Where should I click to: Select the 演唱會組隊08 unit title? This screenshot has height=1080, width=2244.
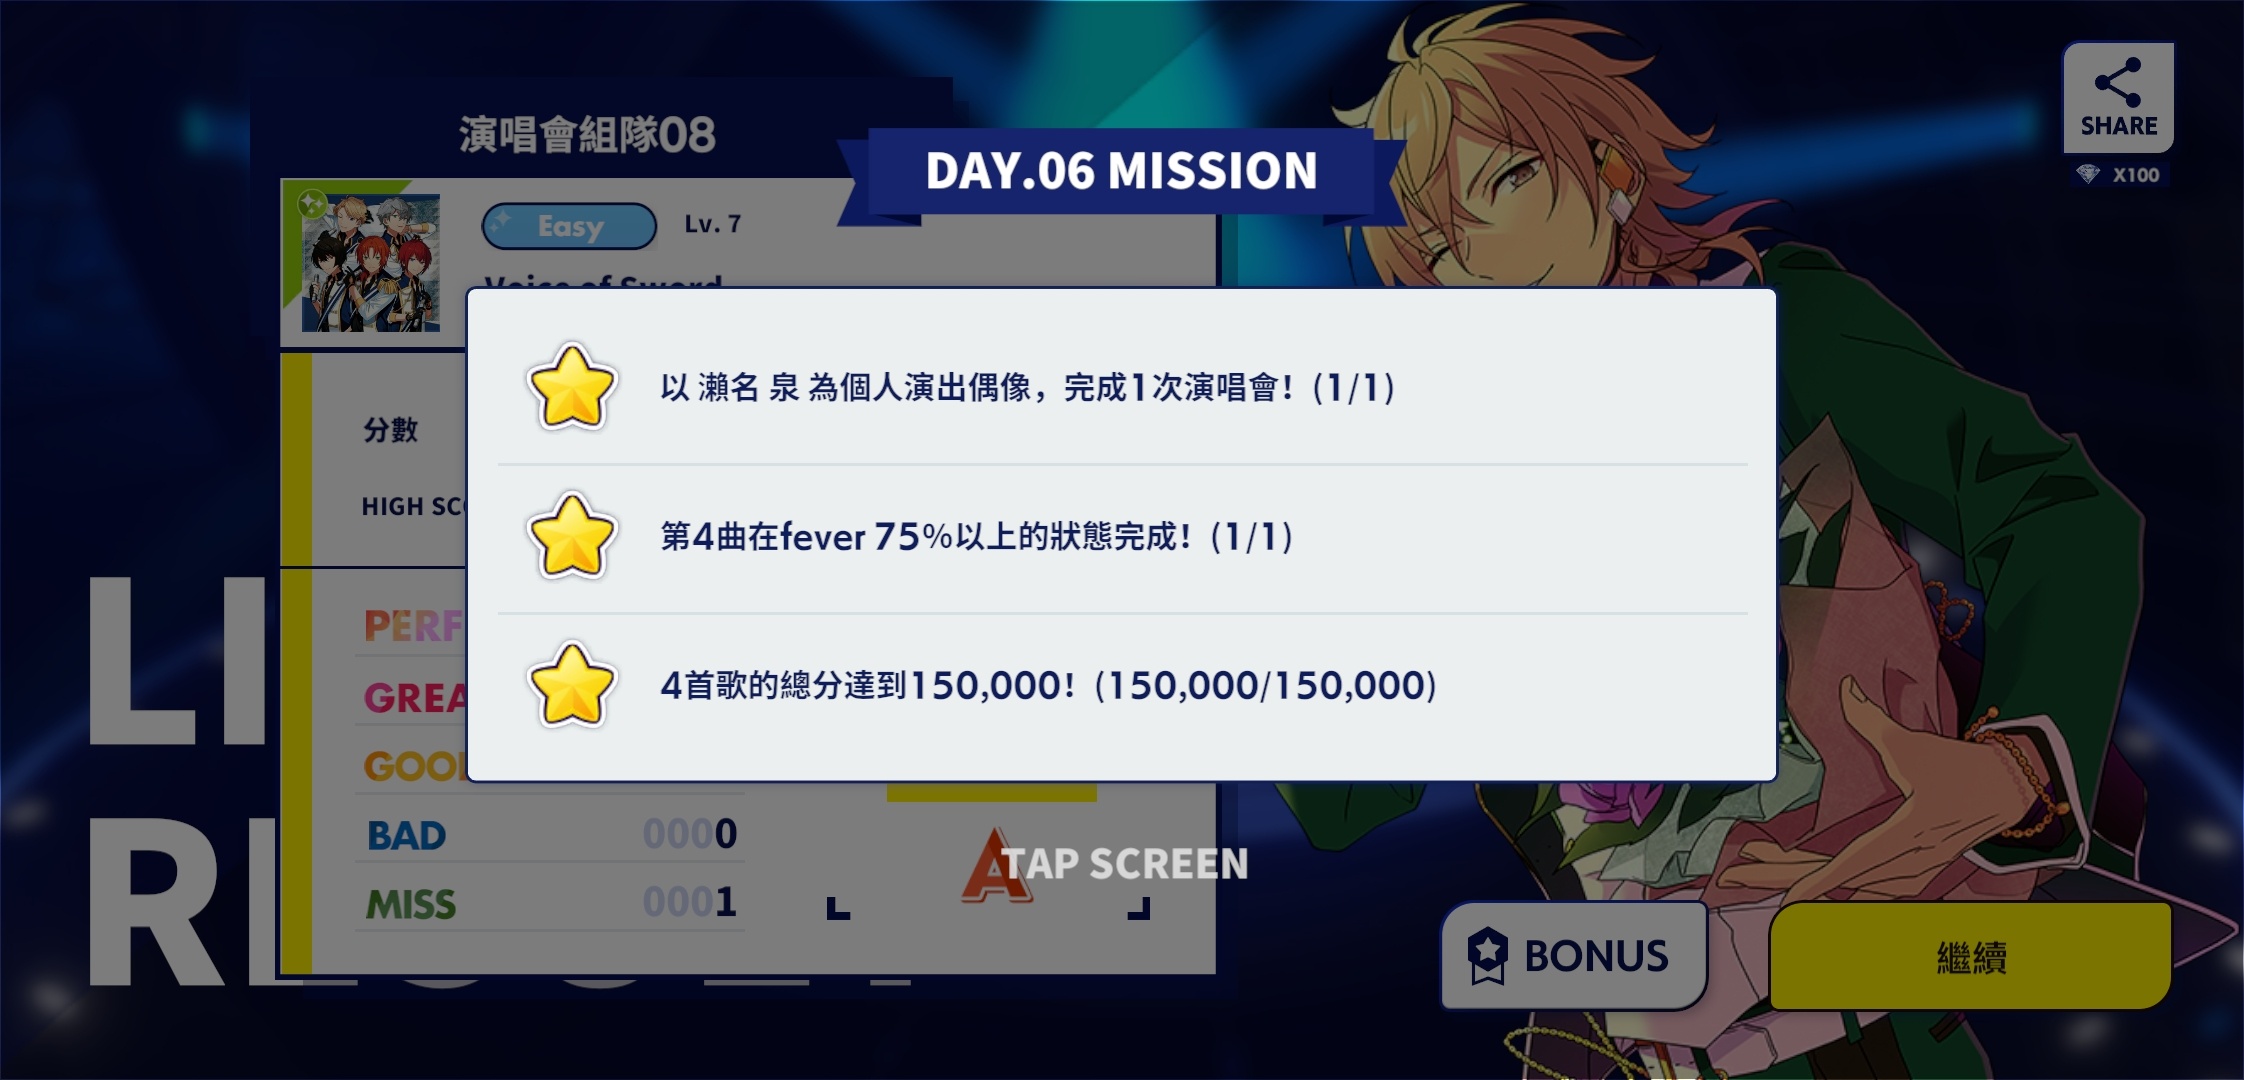(x=587, y=135)
